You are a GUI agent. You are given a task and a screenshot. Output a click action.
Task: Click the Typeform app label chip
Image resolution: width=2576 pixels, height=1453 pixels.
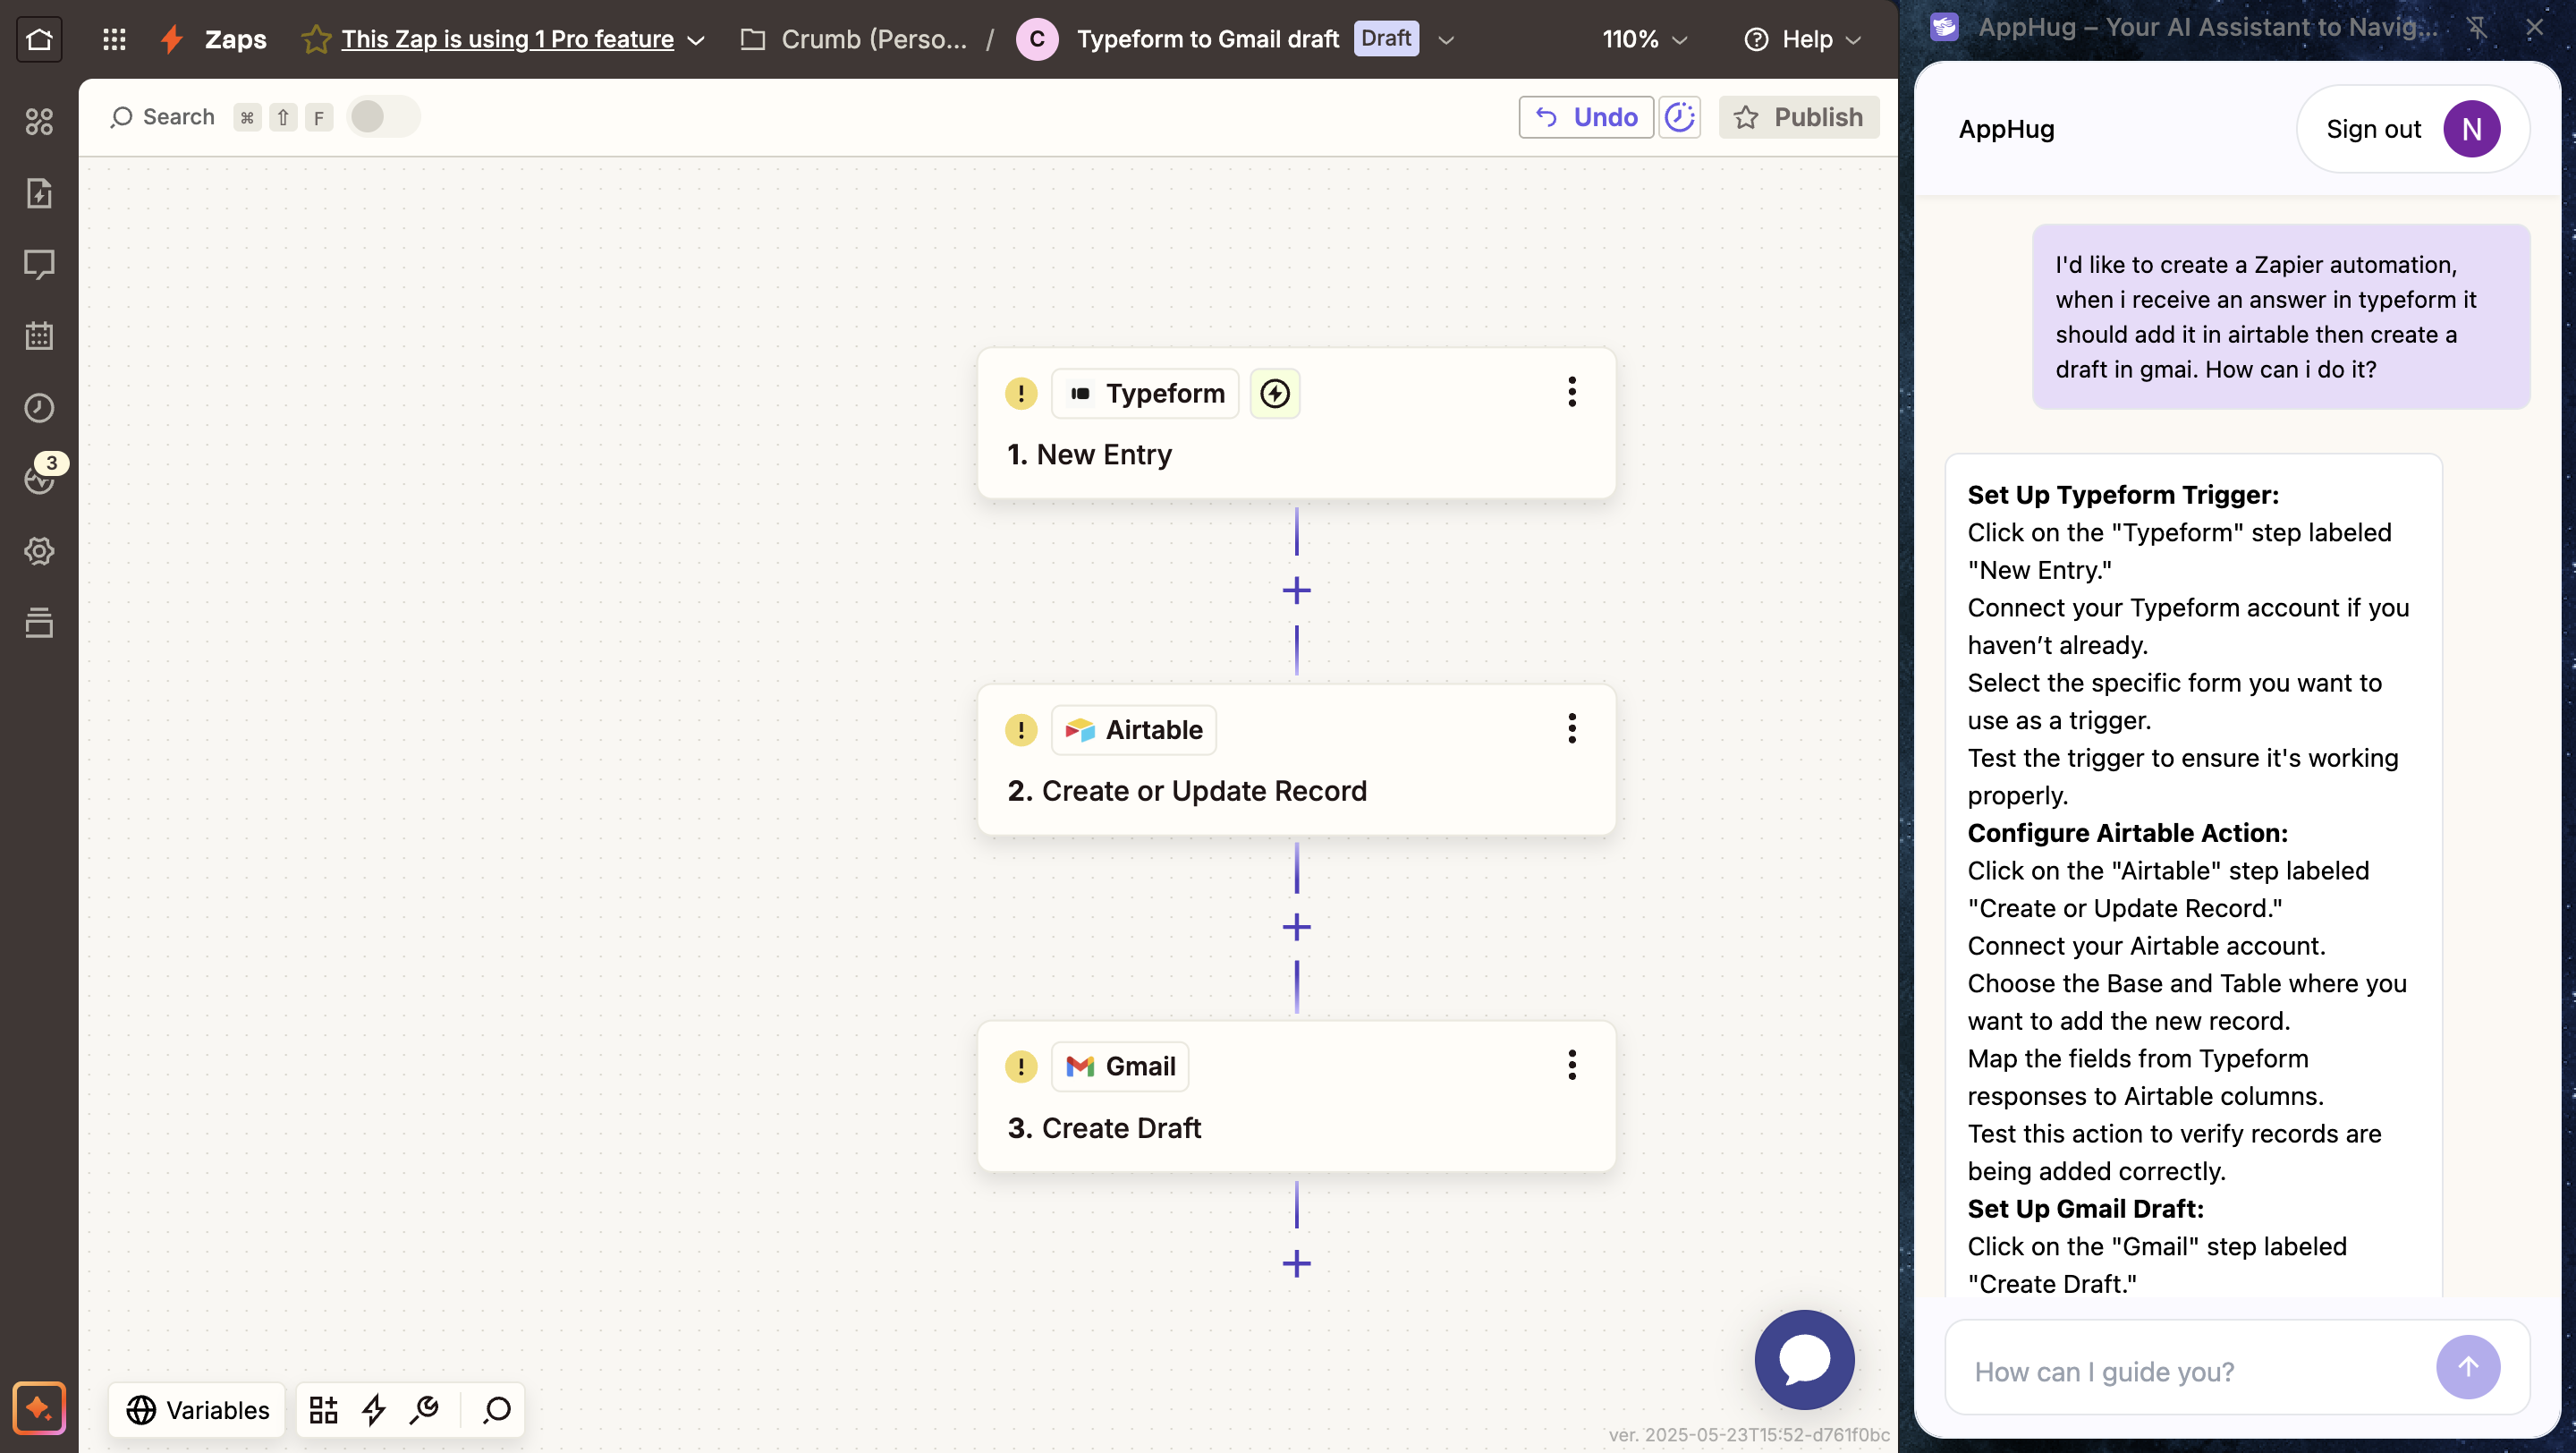(x=1145, y=393)
